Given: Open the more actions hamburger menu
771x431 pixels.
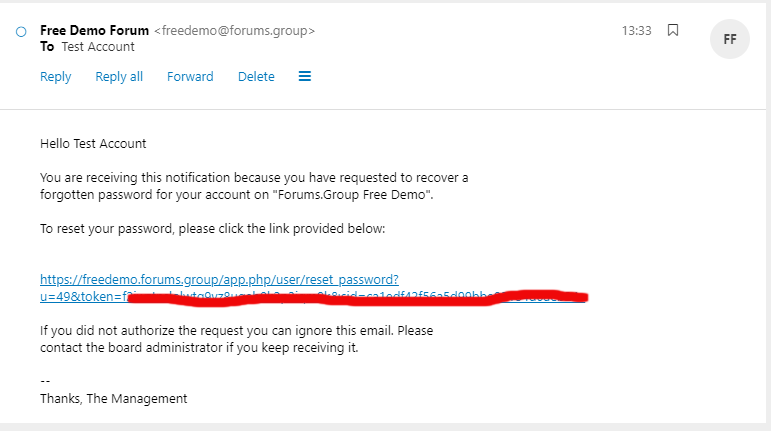Looking at the screenshot, I should click(x=305, y=77).
